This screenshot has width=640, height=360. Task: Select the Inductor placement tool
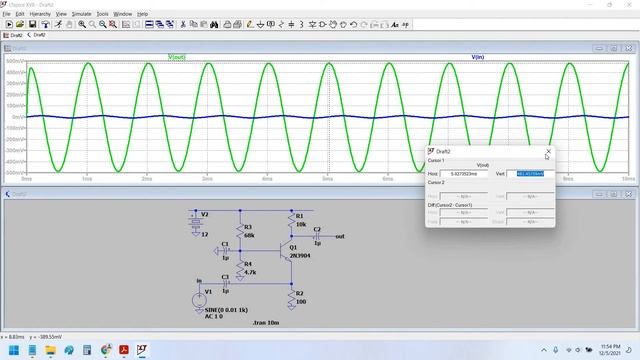(x=302, y=24)
